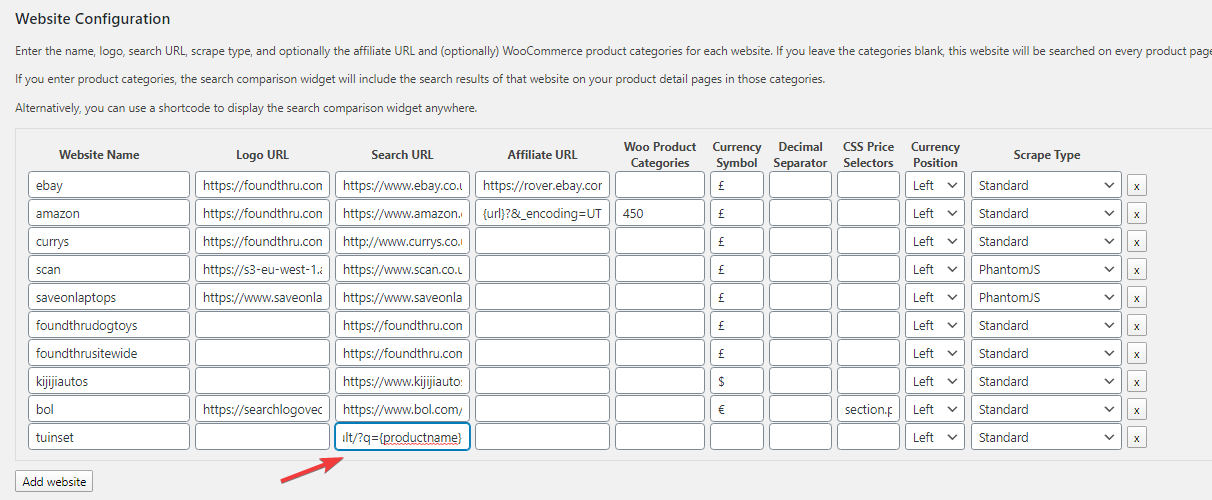Delete the scan row via x button
This screenshot has height=500, width=1212.
click(x=1137, y=269)
